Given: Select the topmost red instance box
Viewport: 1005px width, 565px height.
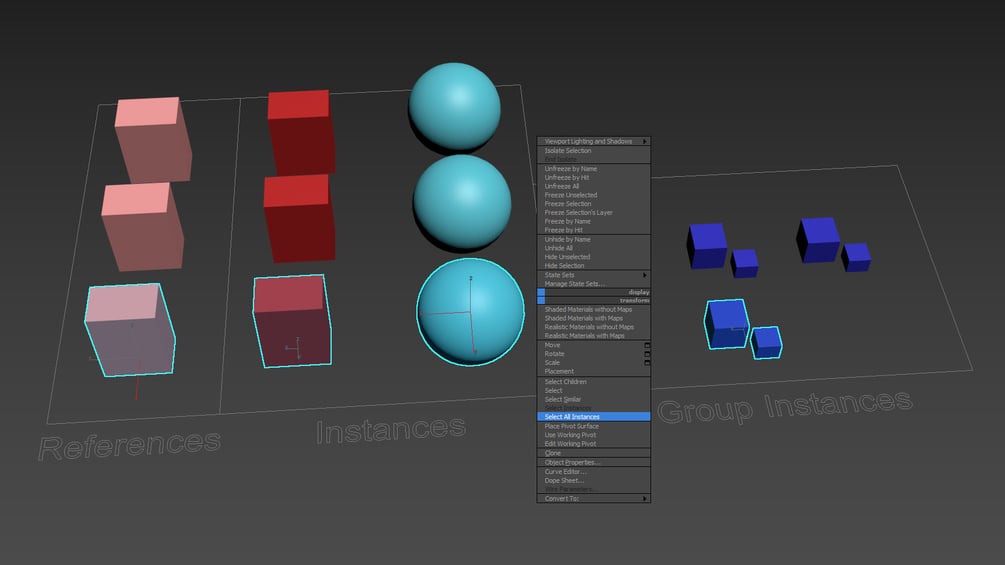Looking at the screenshot, I should (301, 133).
